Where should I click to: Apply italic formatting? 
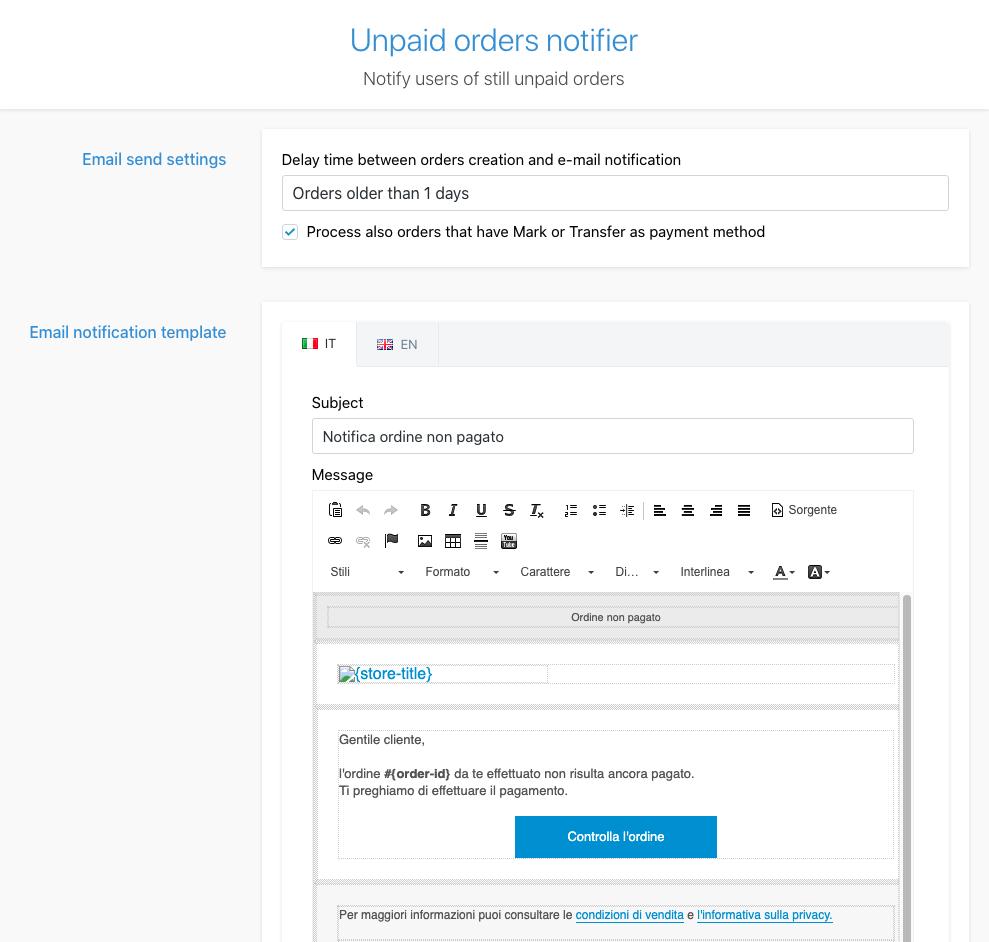[453, 510]
